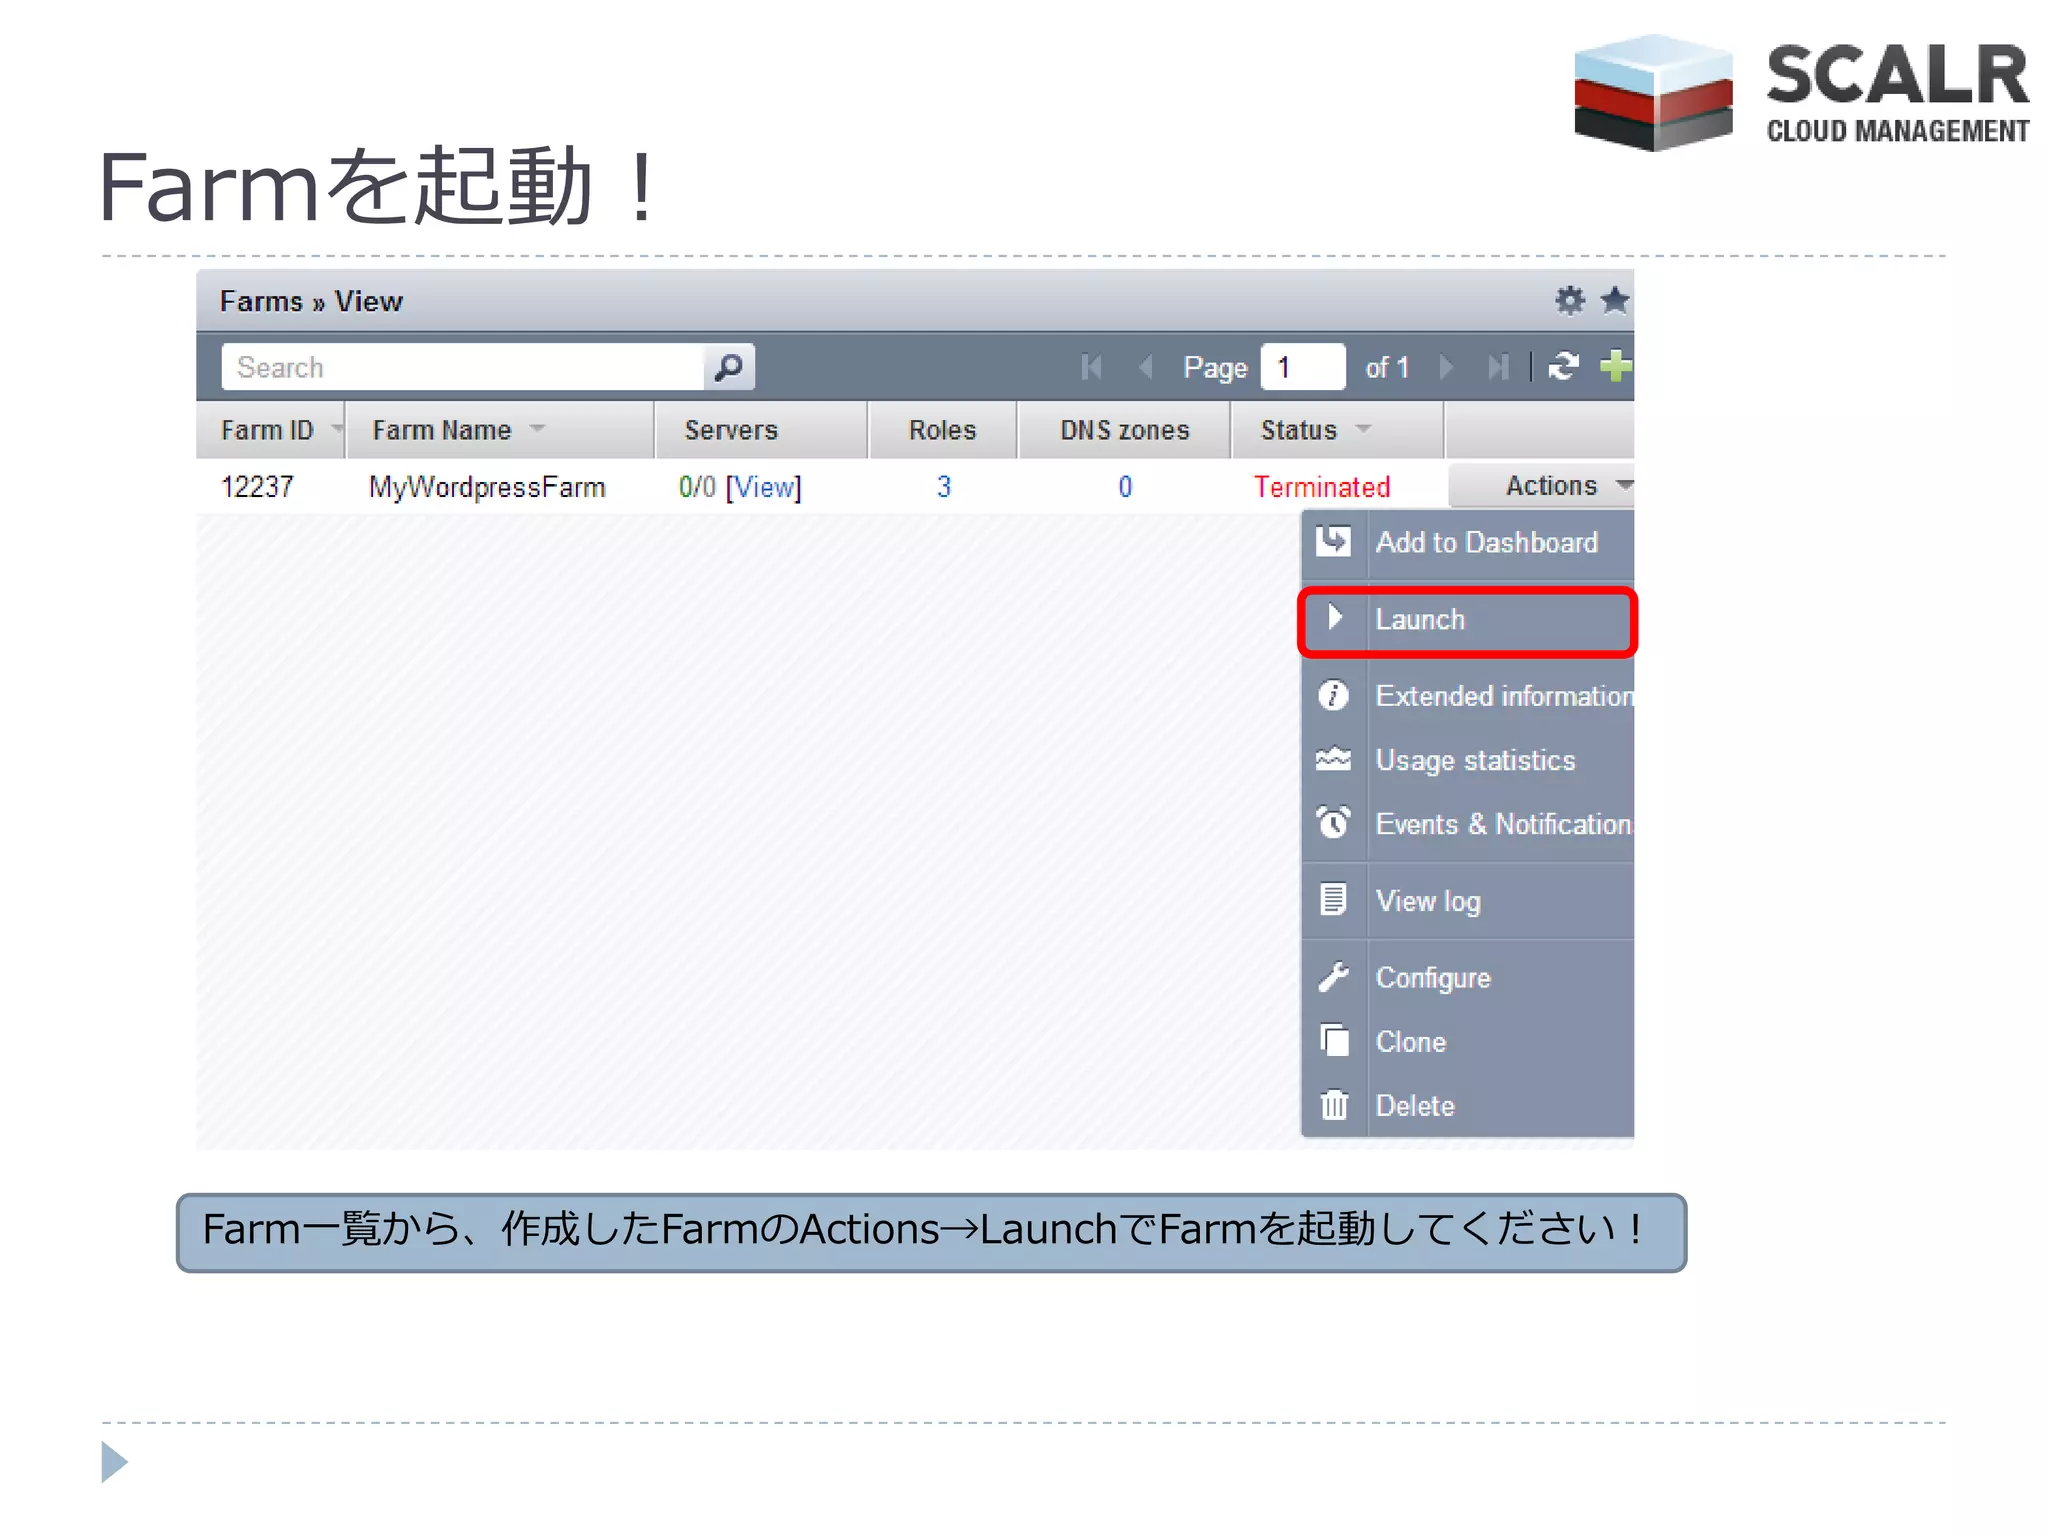This screenshot has height=1536, width=2048.
Task: Go to first page arrow icon
Action: coord(1091,367)
